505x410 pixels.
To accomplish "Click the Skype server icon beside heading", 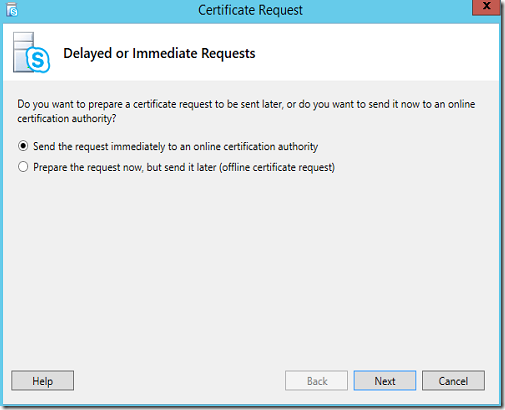I will 31,52.
